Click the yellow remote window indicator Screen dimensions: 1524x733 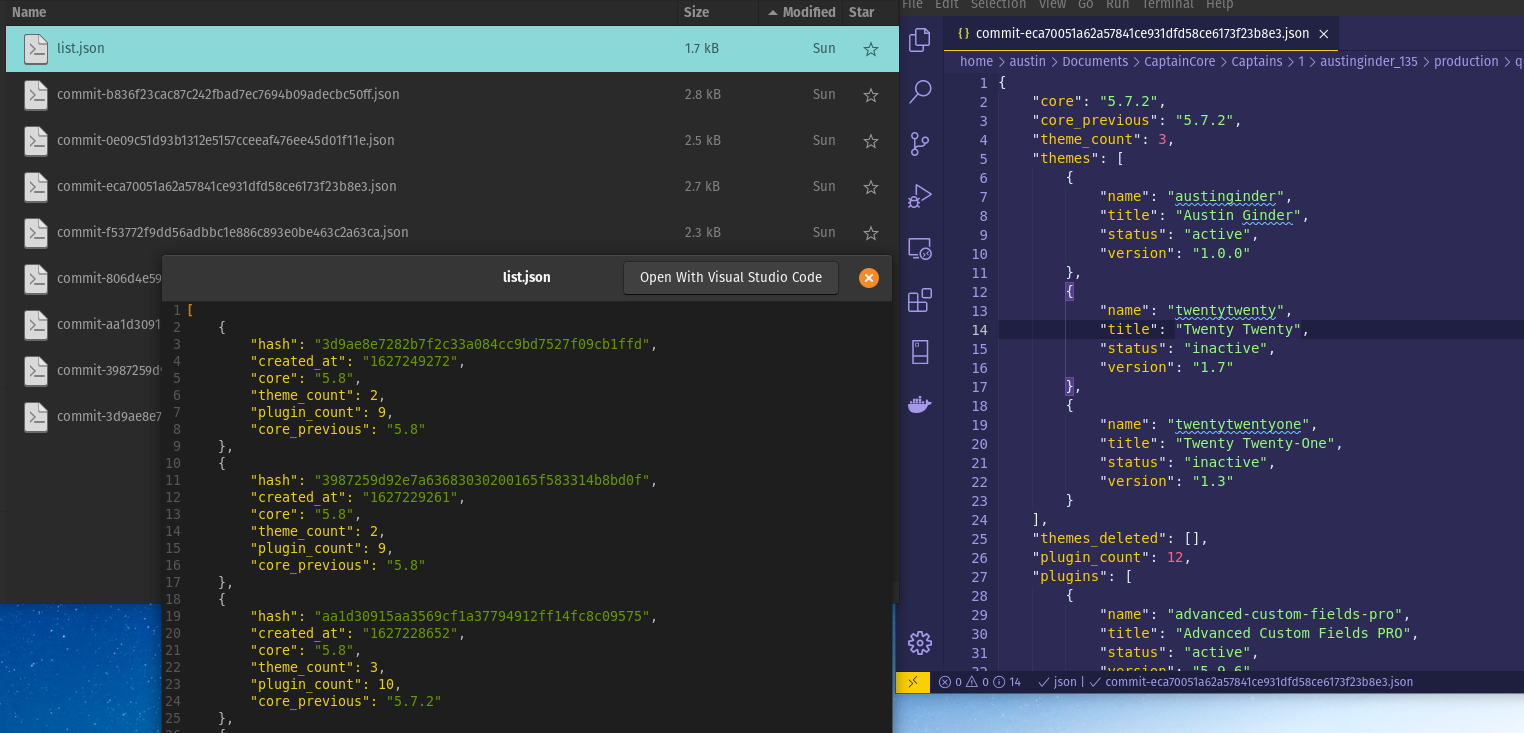[913, 682]
